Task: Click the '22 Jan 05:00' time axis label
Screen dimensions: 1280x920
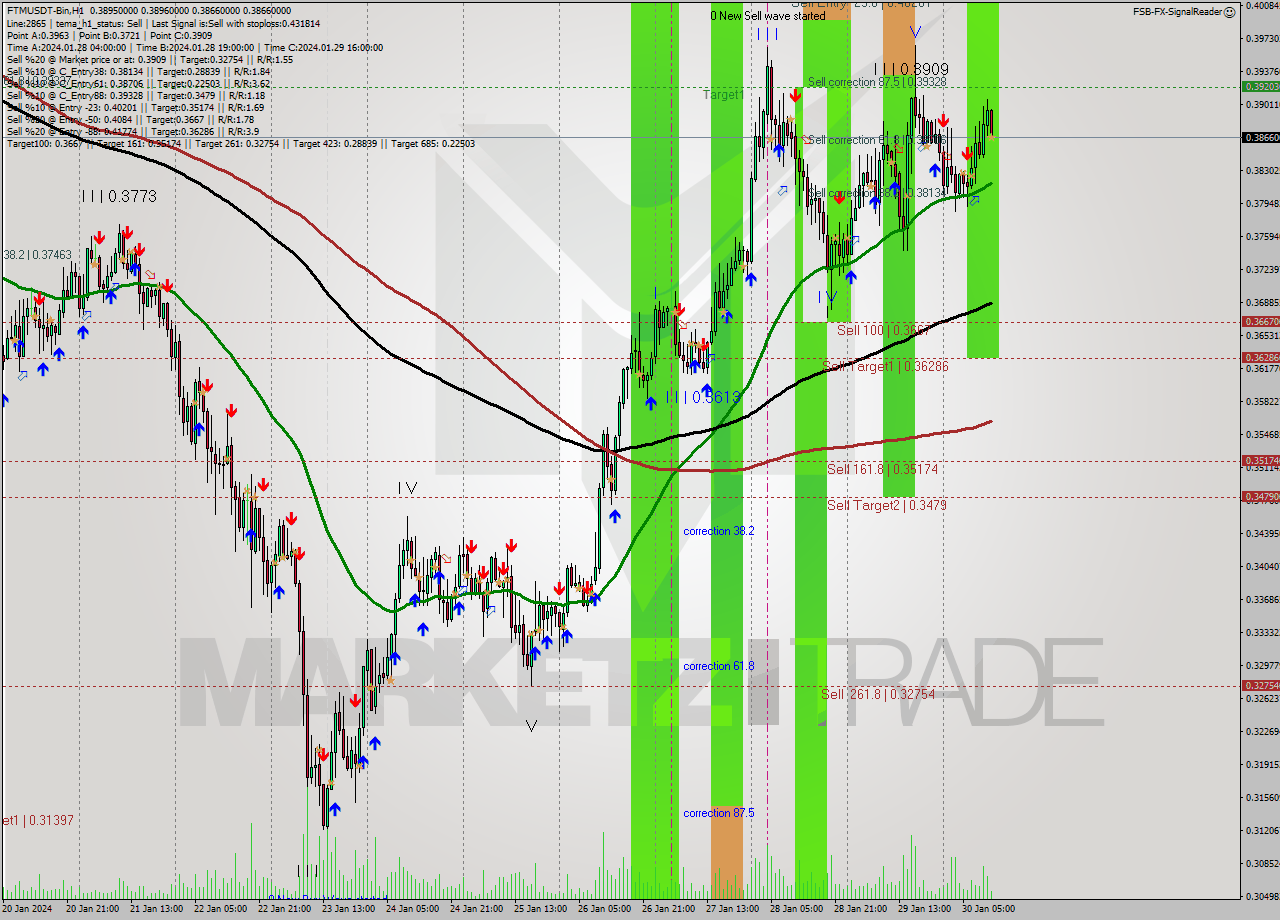Action: click(x=219, y=909)
